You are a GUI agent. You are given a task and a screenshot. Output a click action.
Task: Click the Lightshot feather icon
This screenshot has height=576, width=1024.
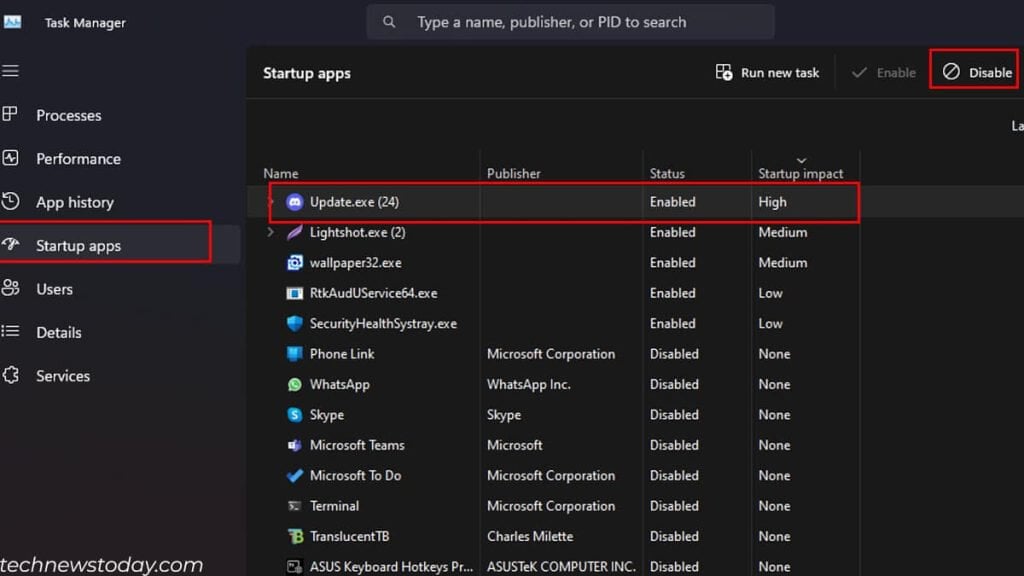(294, 232)
